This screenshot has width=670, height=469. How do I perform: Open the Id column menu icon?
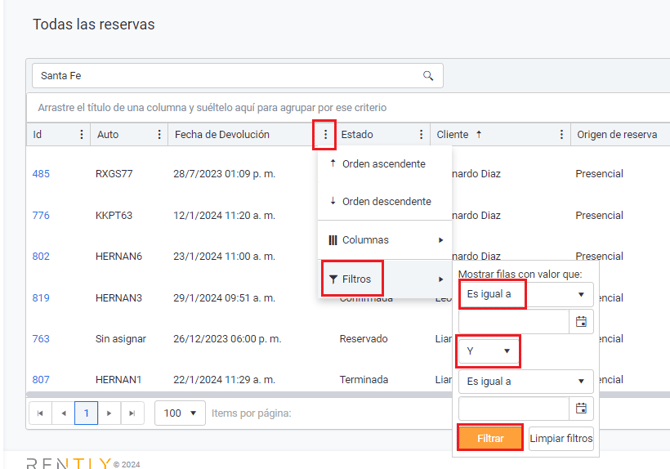pyautogui.click(x=82, y=135)
